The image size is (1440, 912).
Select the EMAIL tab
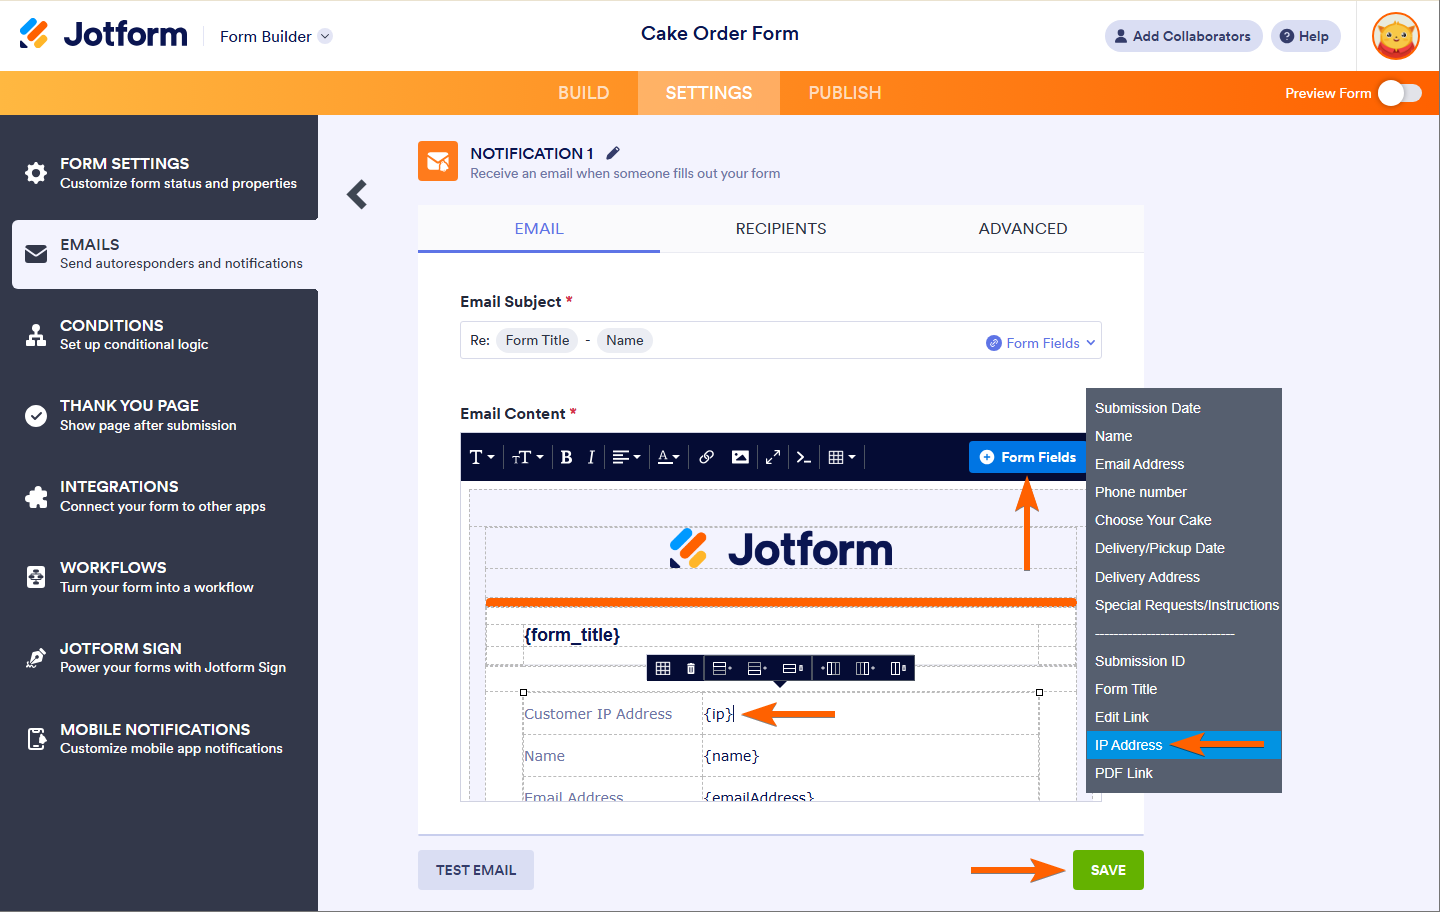(539, 229)
